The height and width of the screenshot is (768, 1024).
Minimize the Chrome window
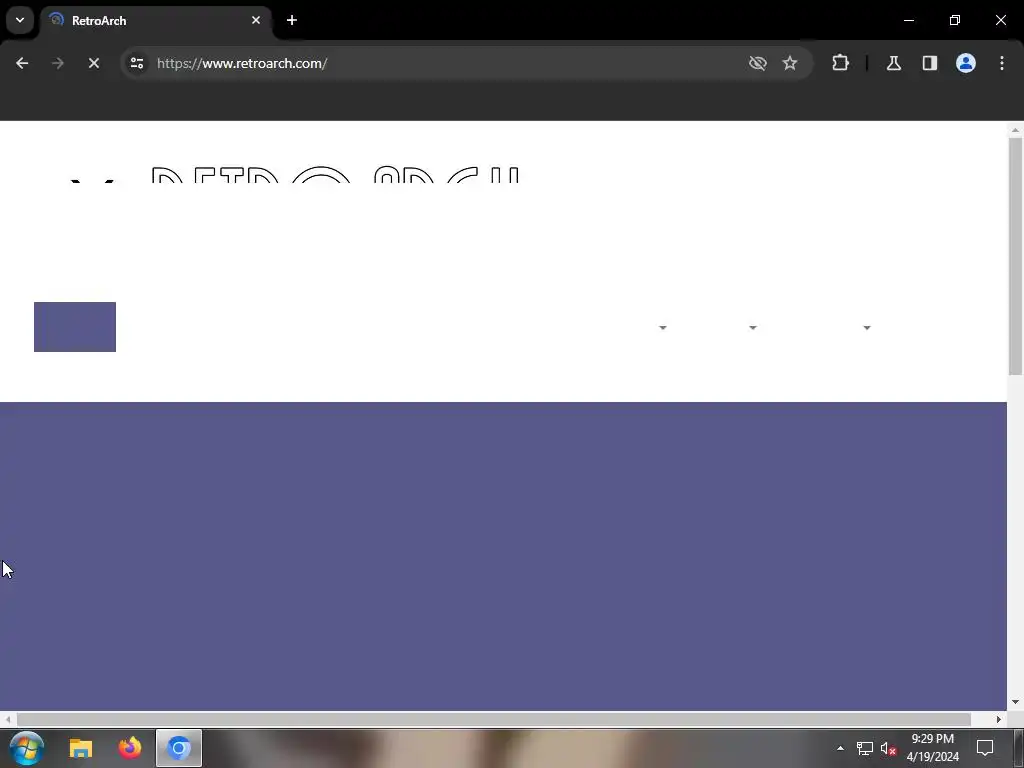coord(909,20)
